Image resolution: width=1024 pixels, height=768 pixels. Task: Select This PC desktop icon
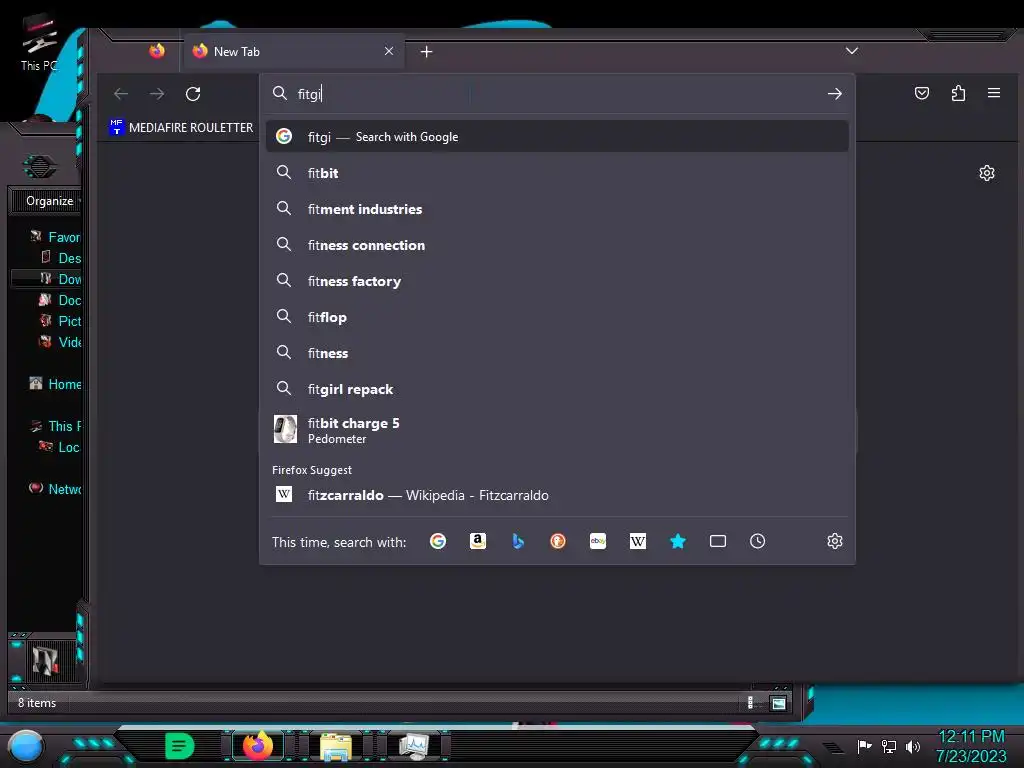[x=39, y=44]
